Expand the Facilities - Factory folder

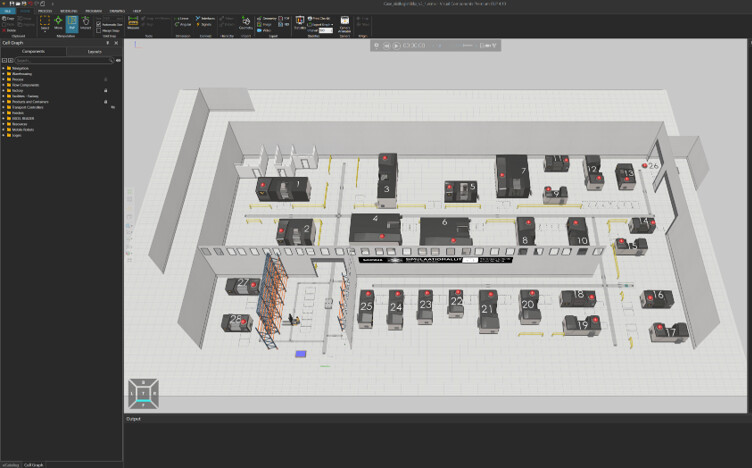3,96
